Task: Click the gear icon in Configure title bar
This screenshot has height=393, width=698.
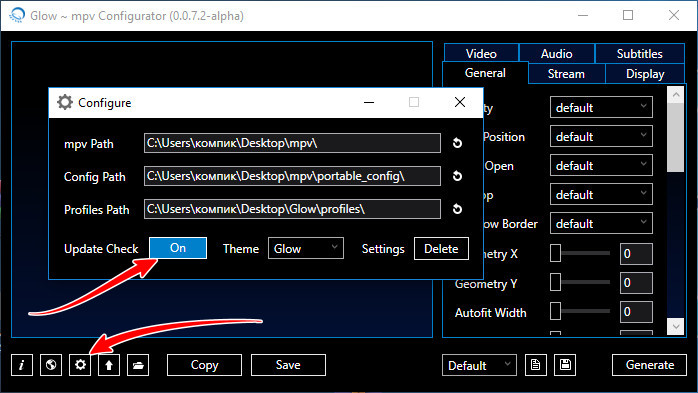Action: (65, 102)
